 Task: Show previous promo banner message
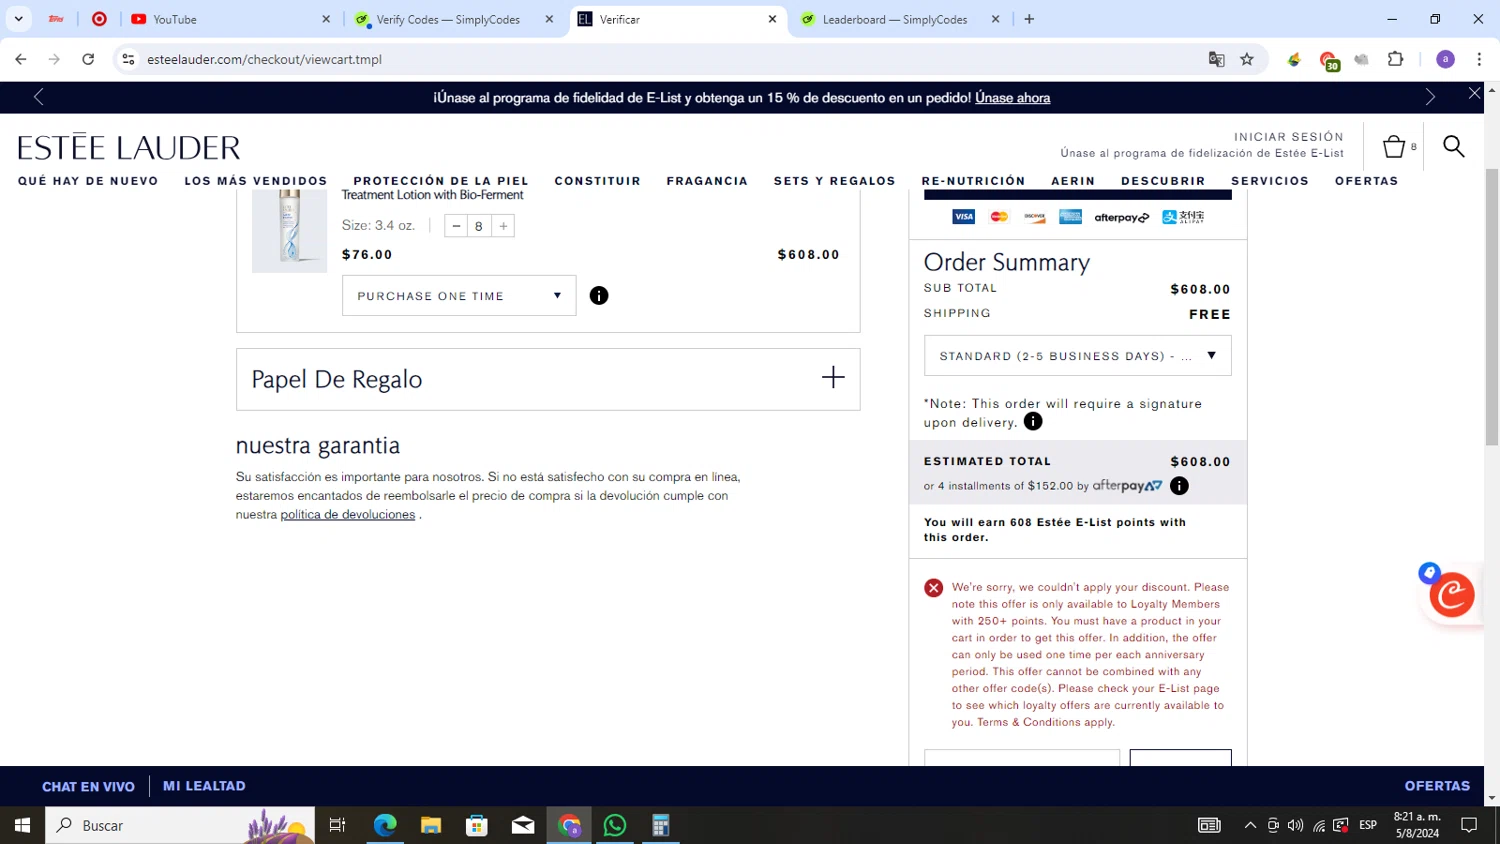pyautogui.click(x=38, y=97)
